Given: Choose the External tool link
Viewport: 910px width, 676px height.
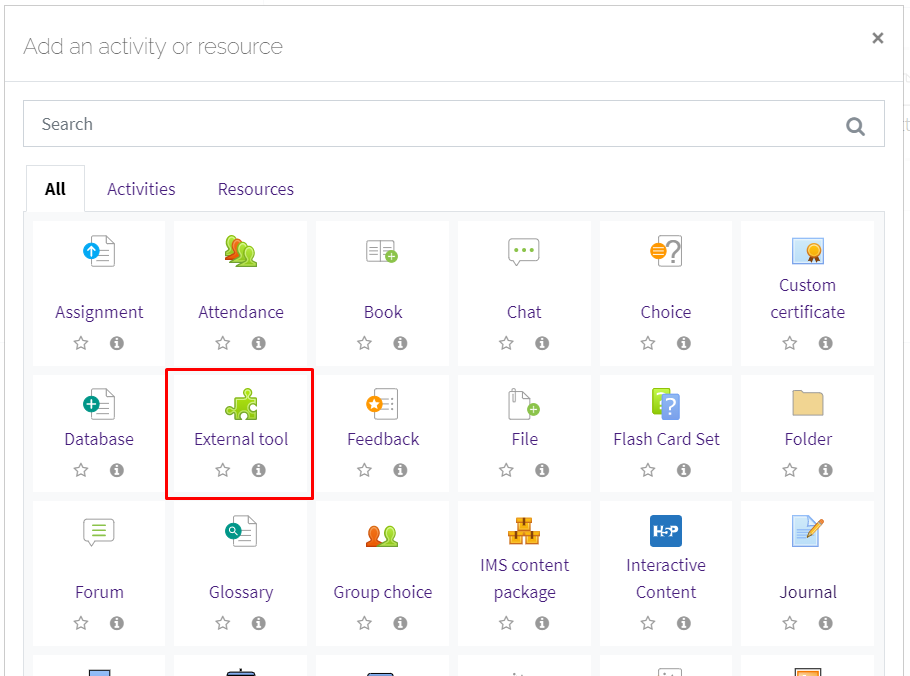Looking at the screenshot, I should pos(241,439).
